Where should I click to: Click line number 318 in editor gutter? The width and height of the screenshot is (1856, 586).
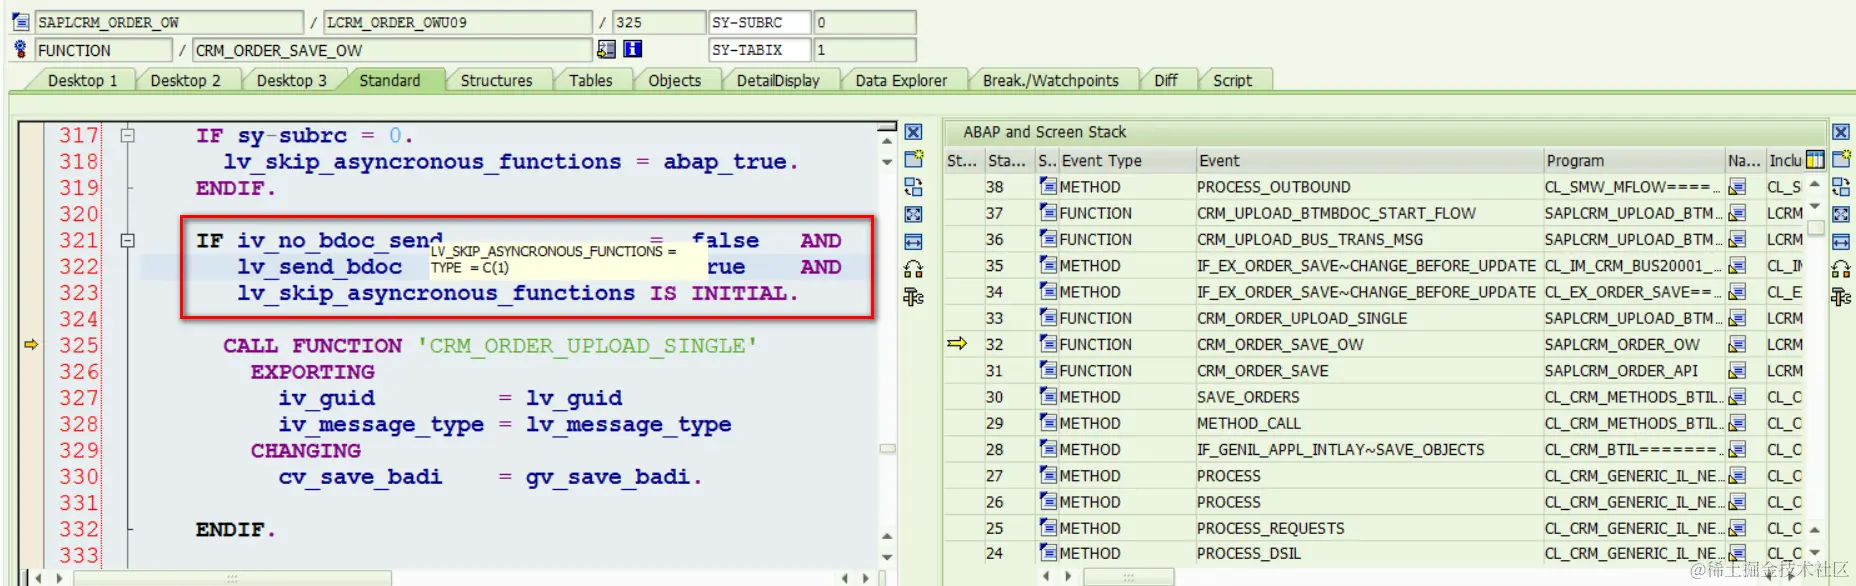tap(78, 162)
